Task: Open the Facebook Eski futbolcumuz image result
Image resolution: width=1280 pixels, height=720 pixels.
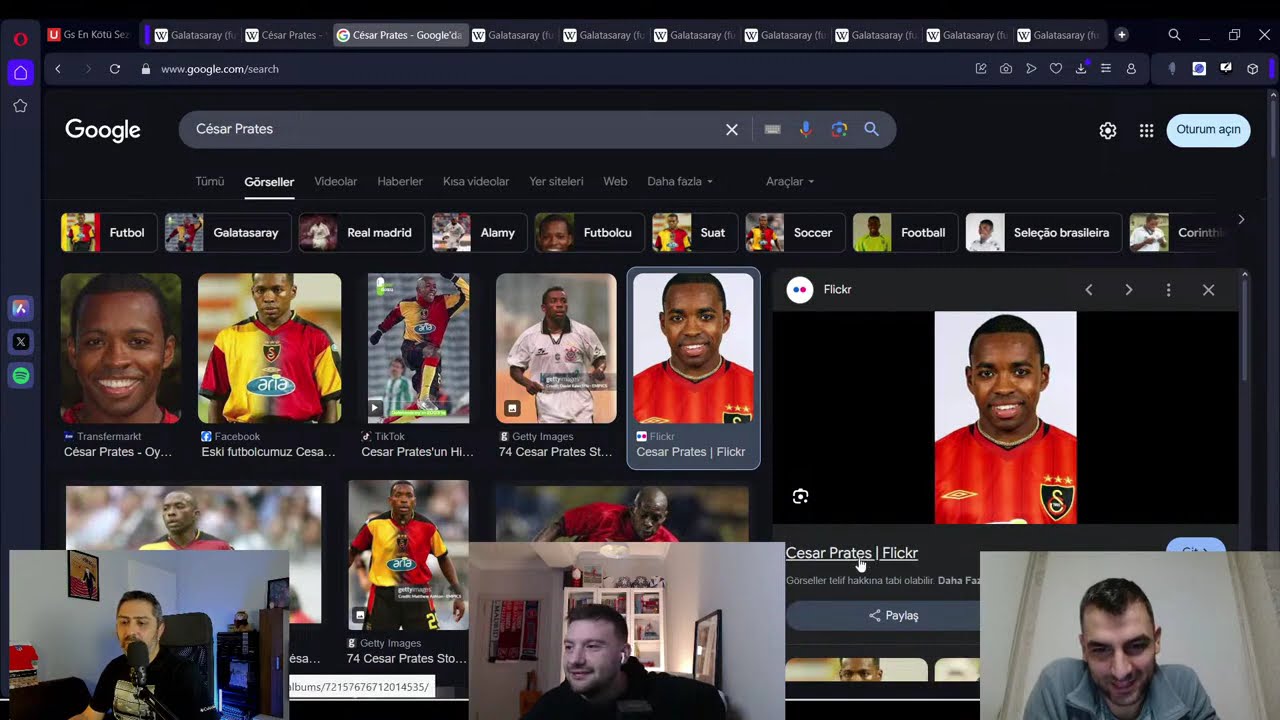Action: (x=269, y=348)
